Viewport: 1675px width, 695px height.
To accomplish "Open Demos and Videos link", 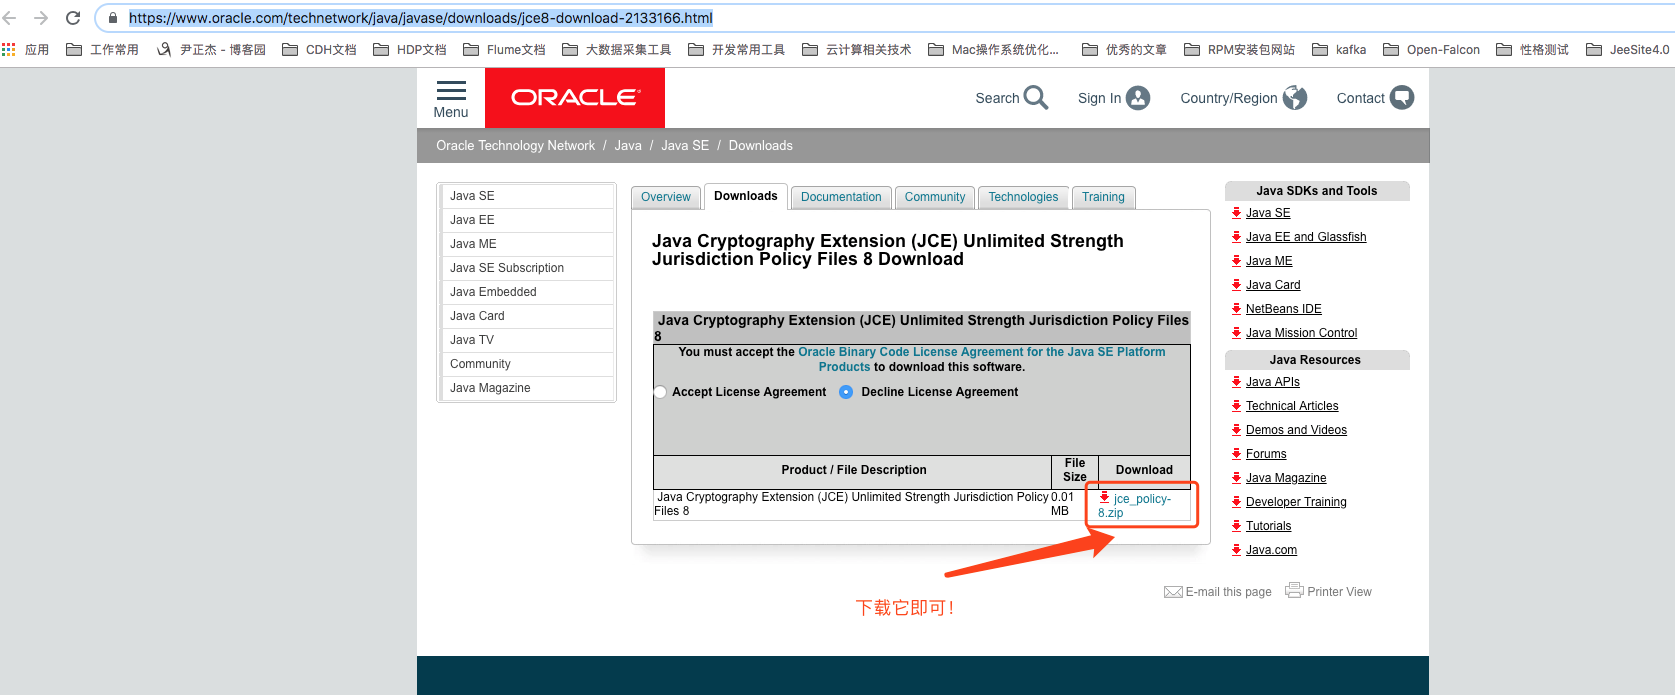I will pos(1296,430).
